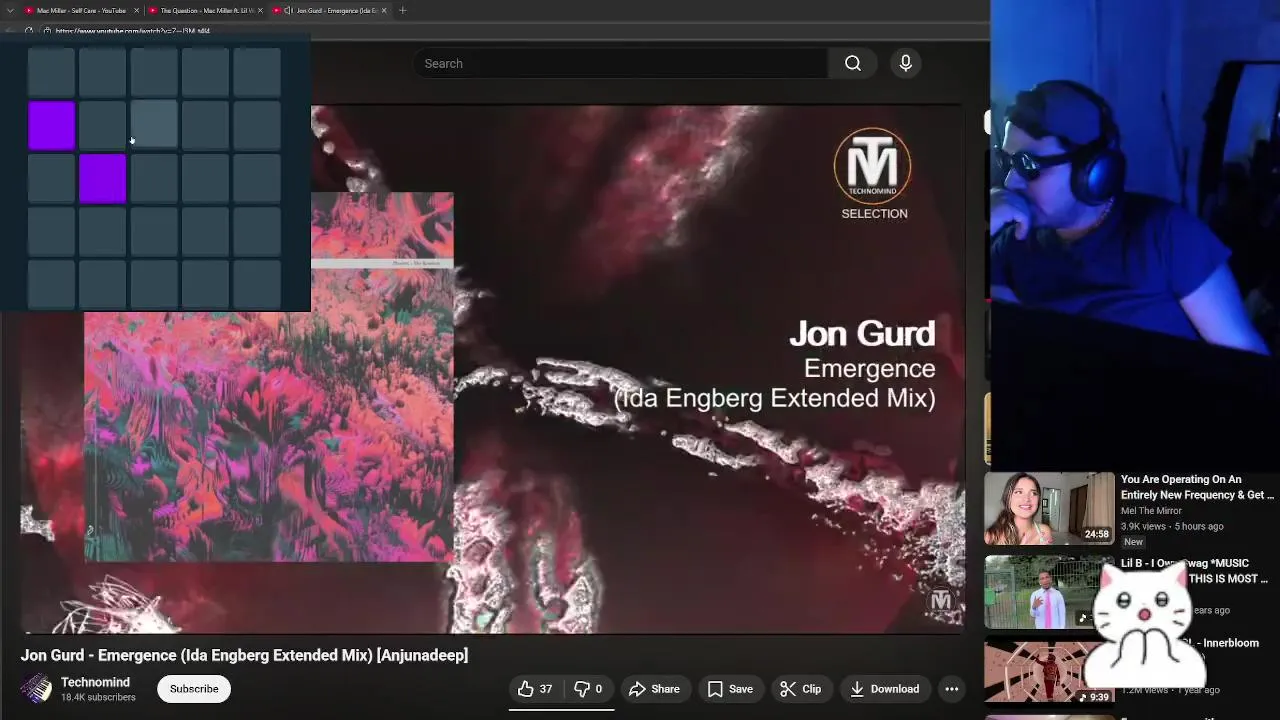Click the 18.4K subscribers text
The height and width of the screenshot is (720, 1280).
click(98, 697)
